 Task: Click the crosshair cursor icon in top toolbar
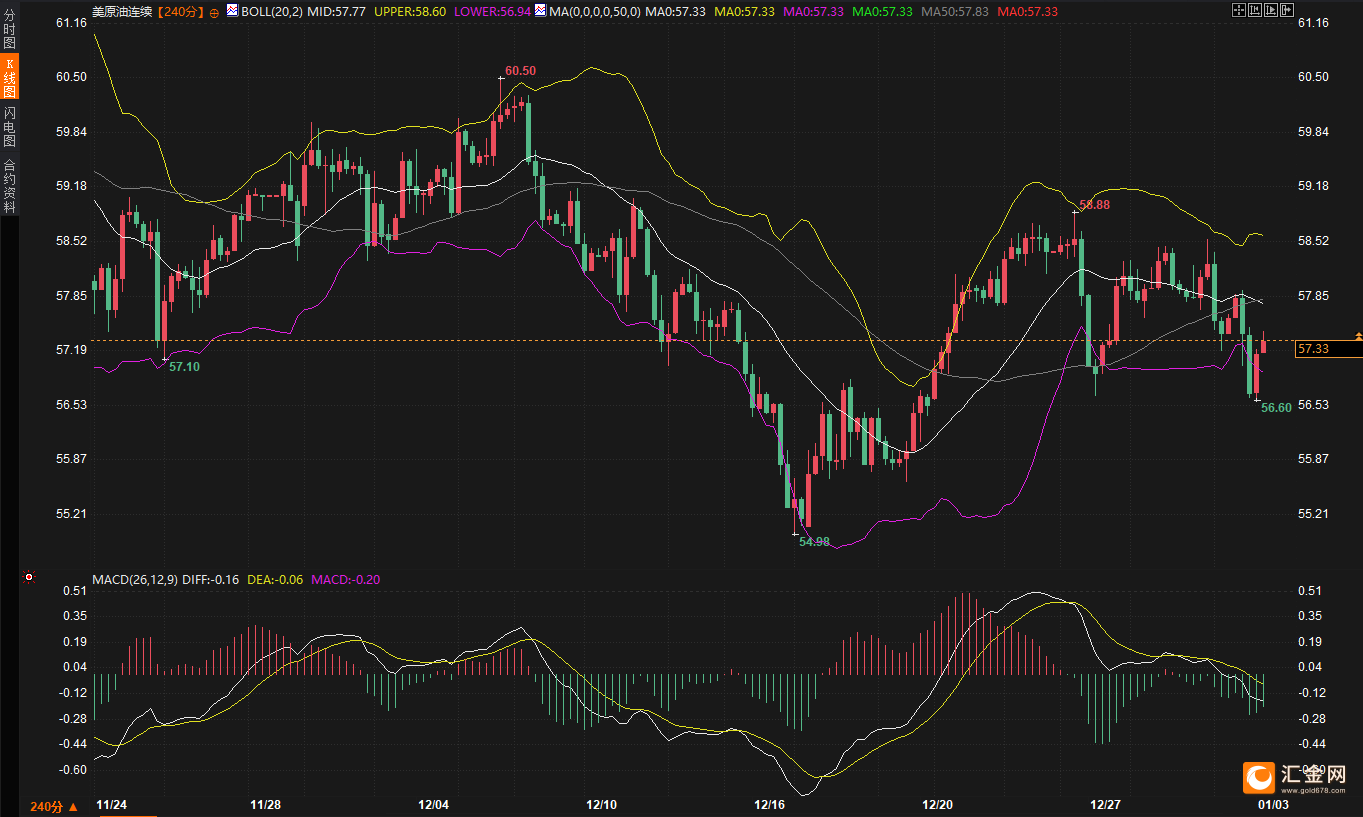click(1240, 9)
